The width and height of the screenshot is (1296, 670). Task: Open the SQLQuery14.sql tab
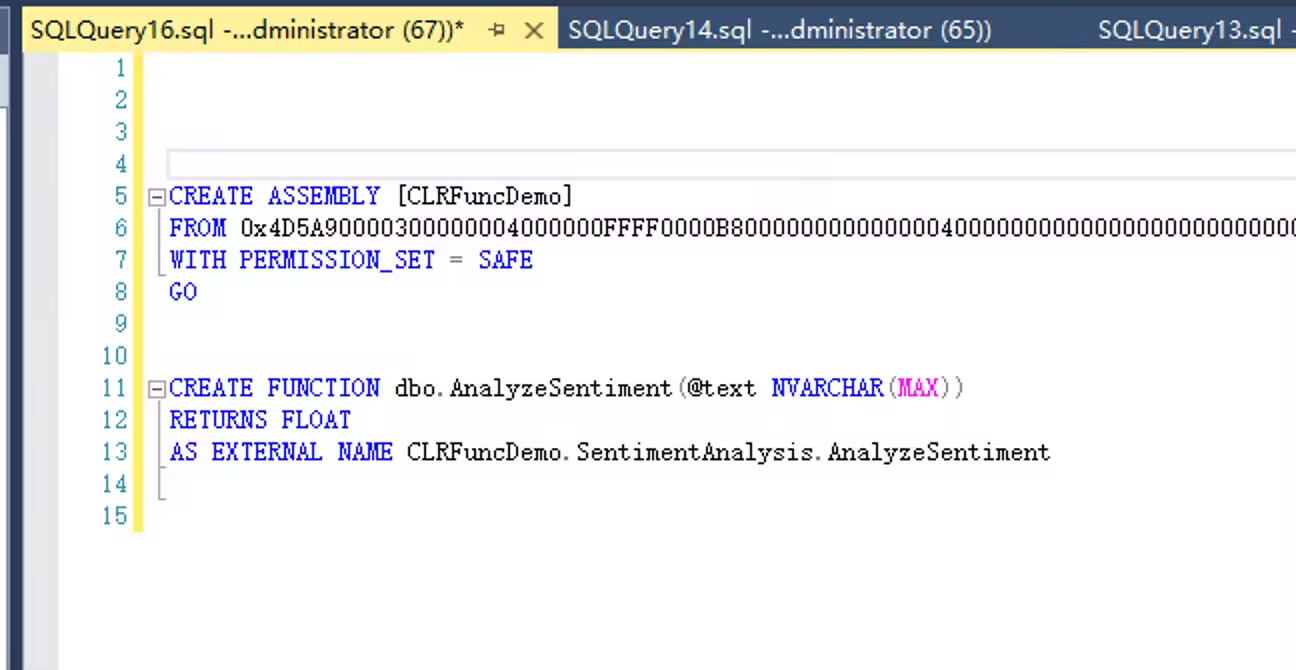pyautogui.click(x=780, y=30)
